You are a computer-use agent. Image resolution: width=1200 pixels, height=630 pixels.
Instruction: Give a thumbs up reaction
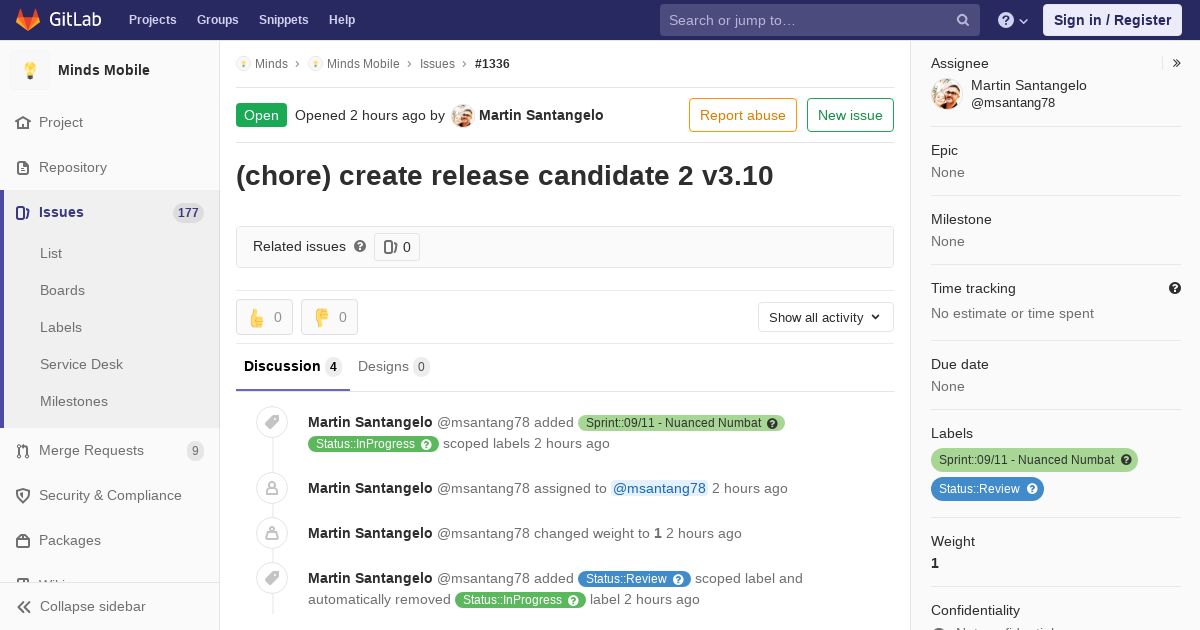(x=264, y=317)
